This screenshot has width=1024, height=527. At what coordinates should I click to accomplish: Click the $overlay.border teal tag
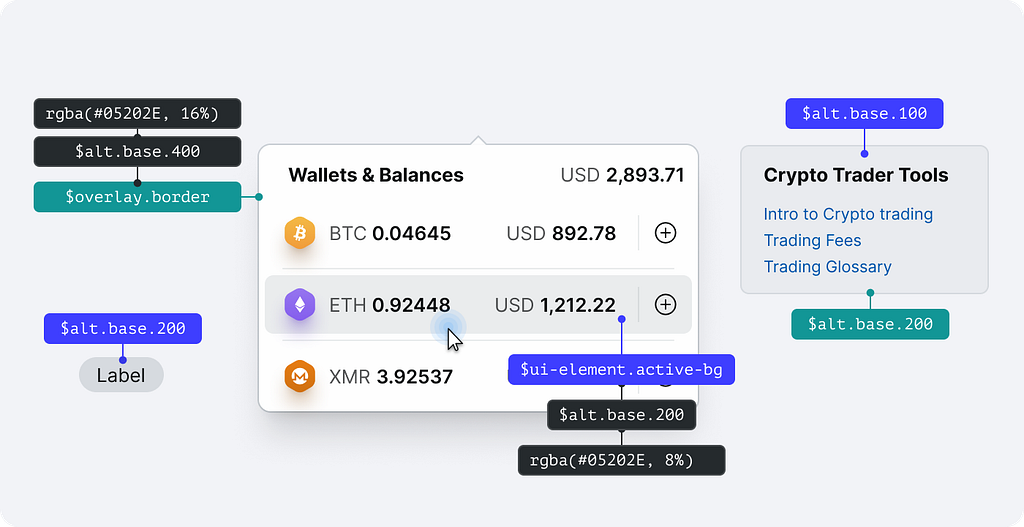click(x=137, y=197)
